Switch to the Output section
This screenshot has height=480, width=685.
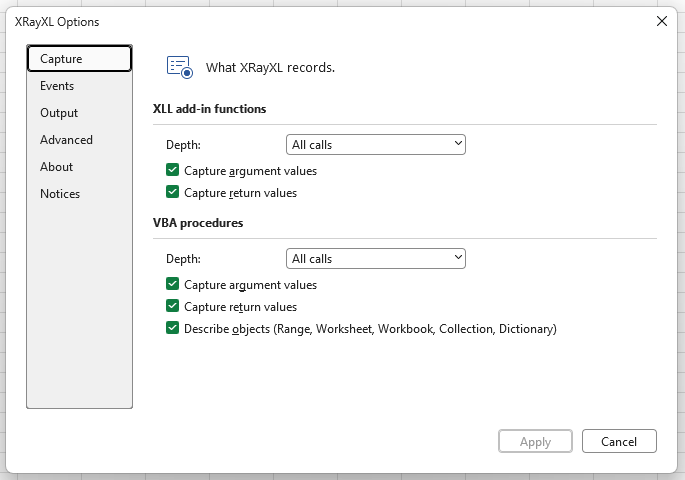click(79, 113)
